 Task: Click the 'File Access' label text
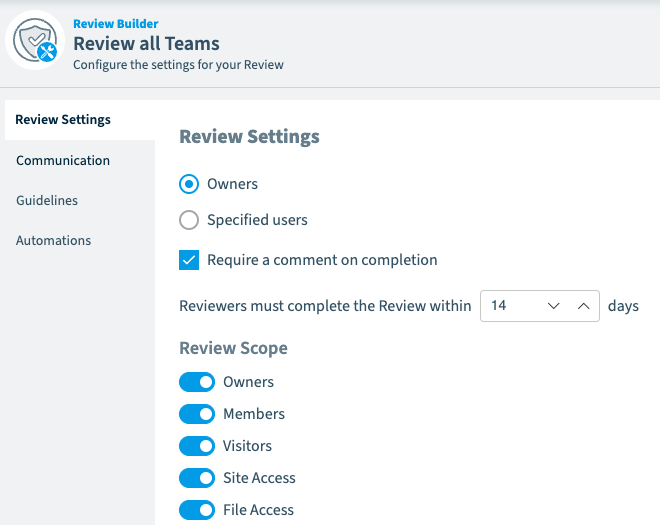(x=258, y=510)
